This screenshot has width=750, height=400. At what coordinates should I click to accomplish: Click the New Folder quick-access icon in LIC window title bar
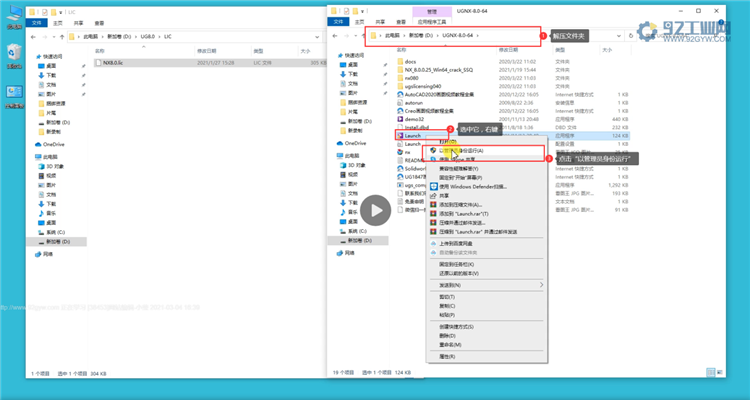coord(53,12)
